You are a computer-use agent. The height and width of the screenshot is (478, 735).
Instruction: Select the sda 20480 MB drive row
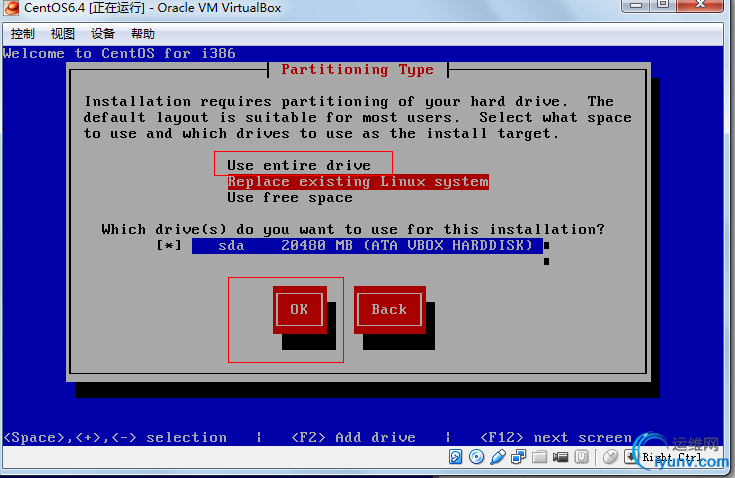pyautogui.click(x=368, y=246)
